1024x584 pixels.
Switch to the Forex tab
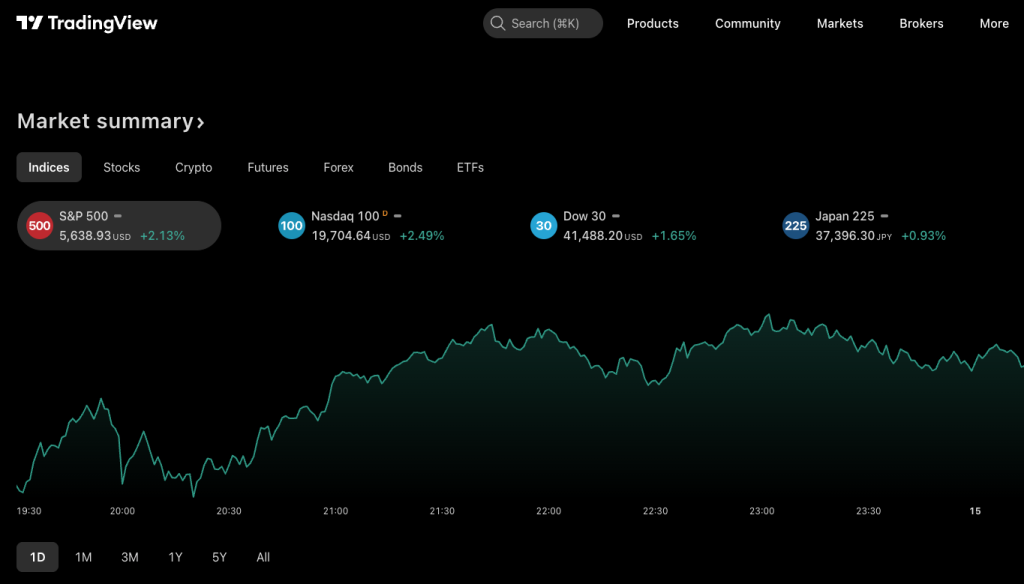pyautogui.click(x=338, y=167)
